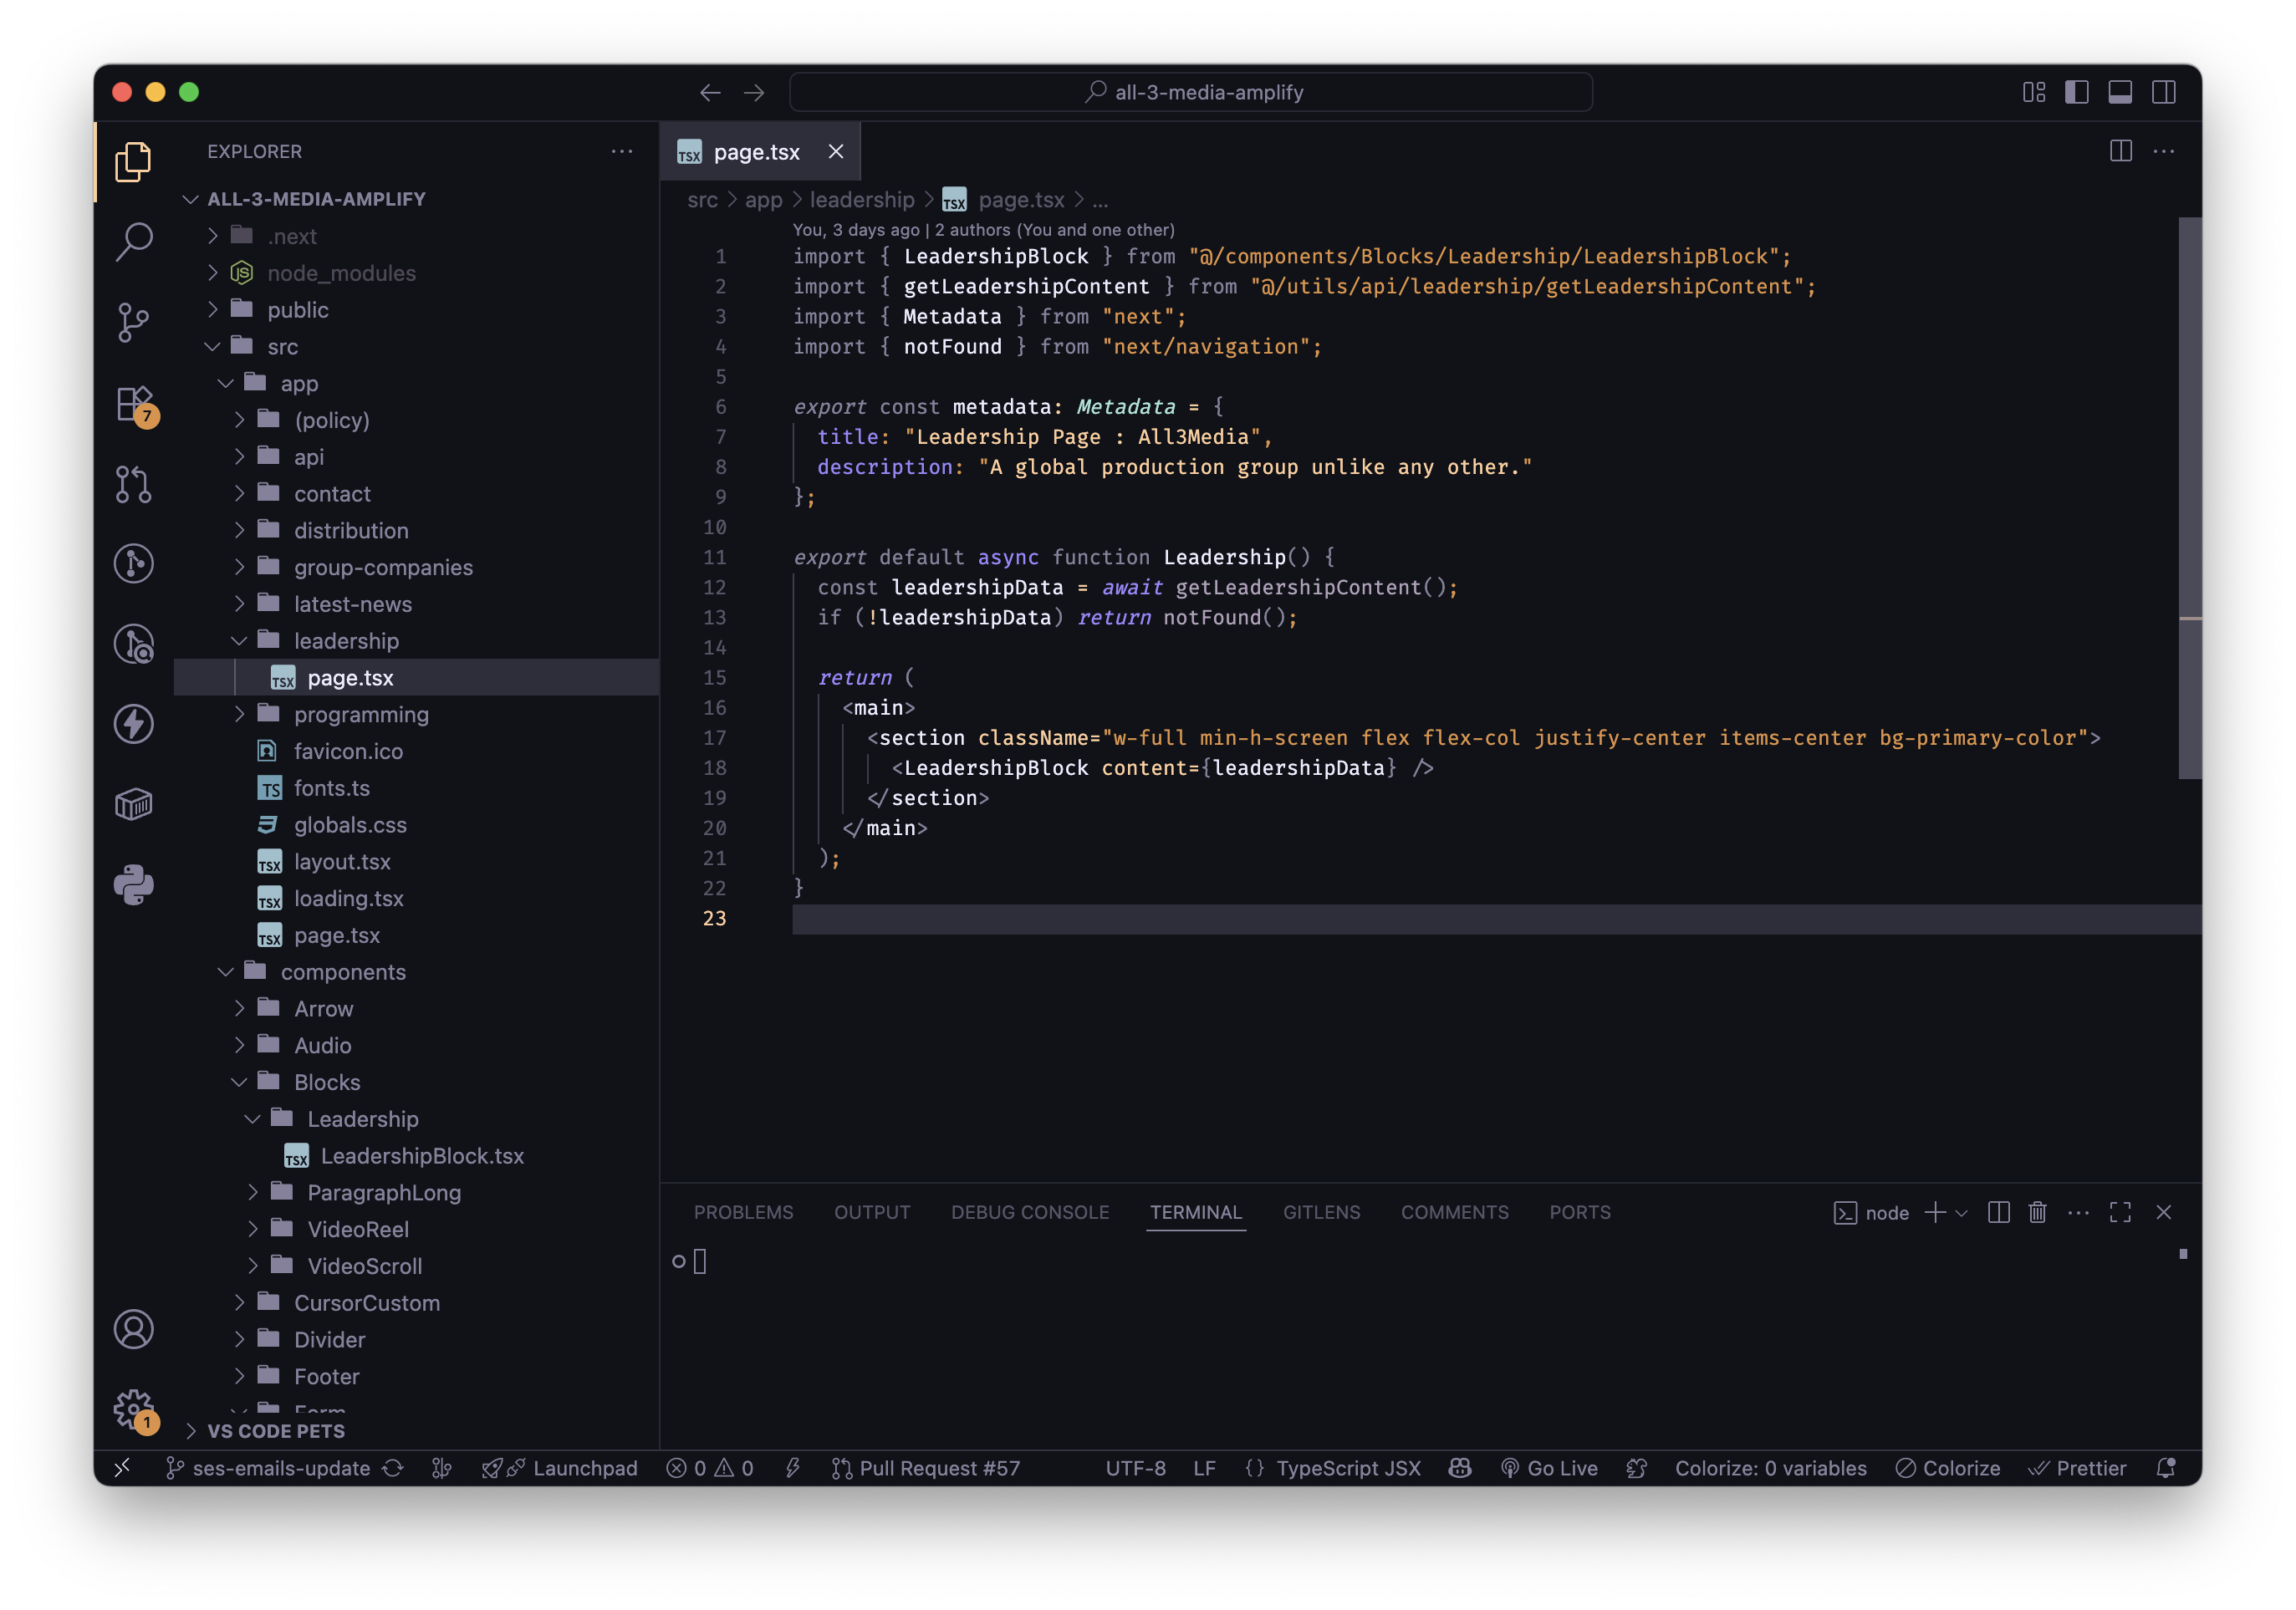Switch to the PROBLEMS tab
Screen dimensions: 2296x1610
(x=743, y=1212)
